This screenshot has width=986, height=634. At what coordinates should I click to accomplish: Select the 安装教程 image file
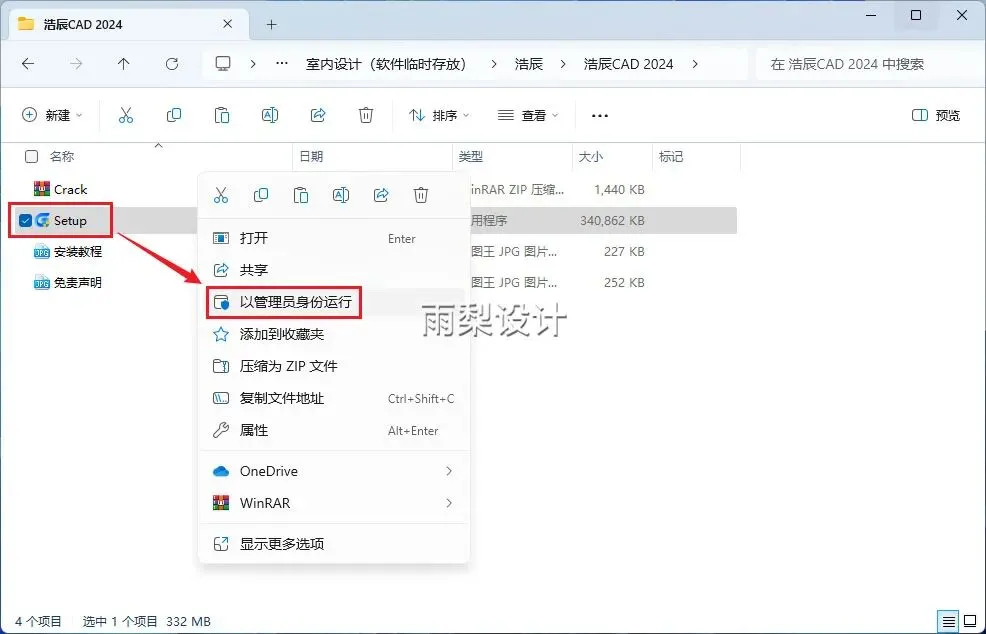pos(78,252)
